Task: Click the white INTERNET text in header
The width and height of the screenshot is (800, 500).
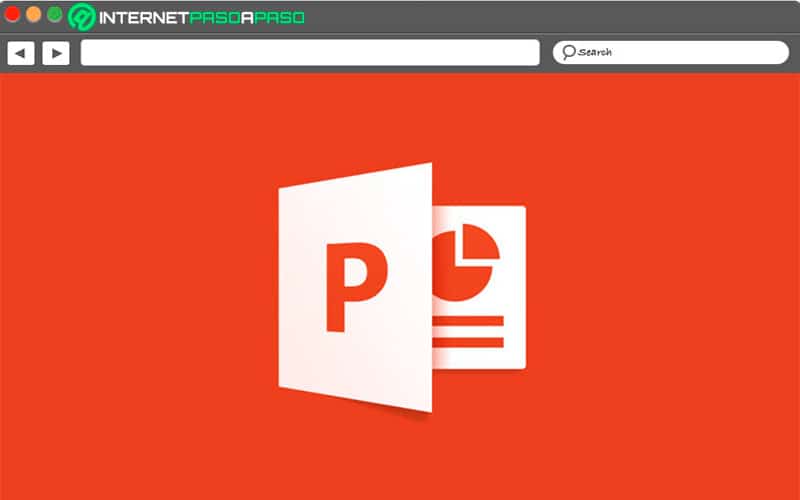Action: [143, 18]
